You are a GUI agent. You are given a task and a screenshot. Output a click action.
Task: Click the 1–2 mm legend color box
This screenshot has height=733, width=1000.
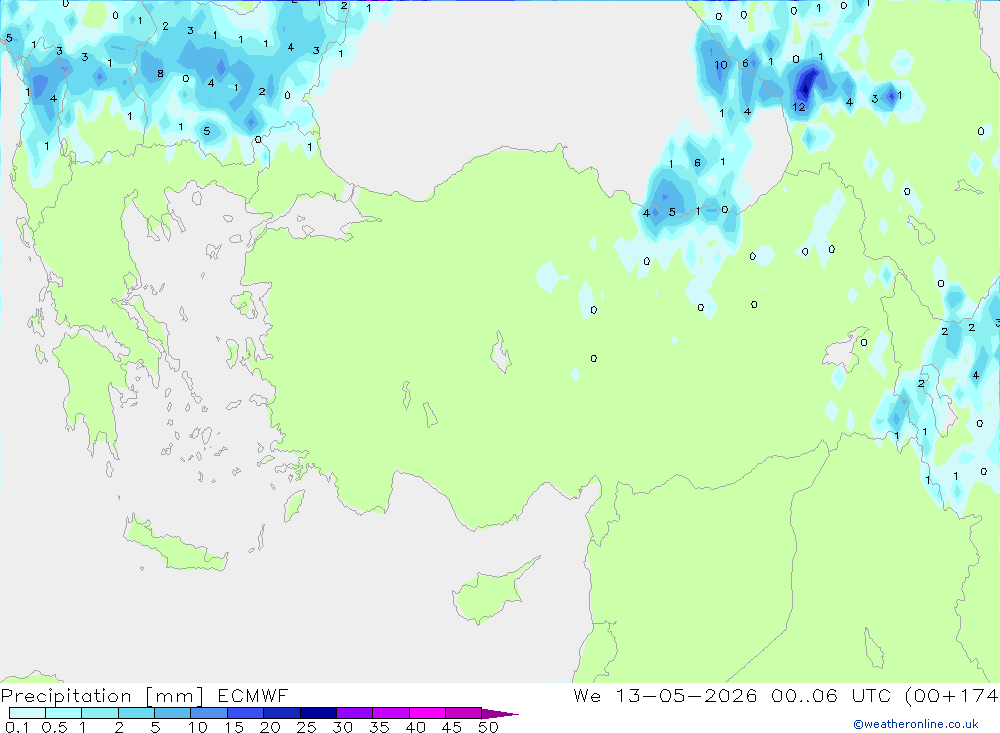[x=100, y=713]
